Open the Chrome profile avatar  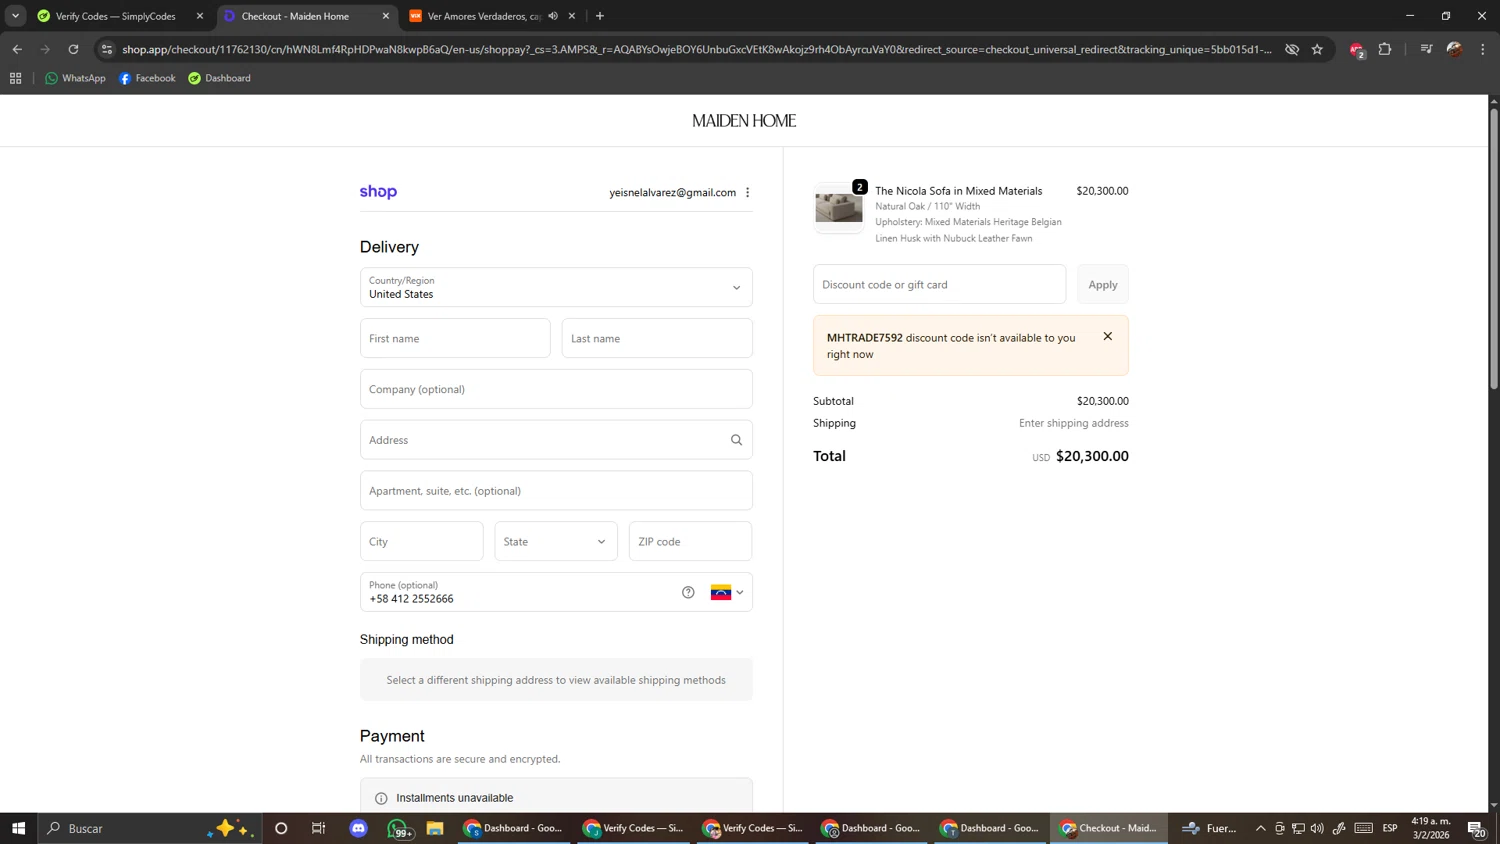[x=1454, y=49]
